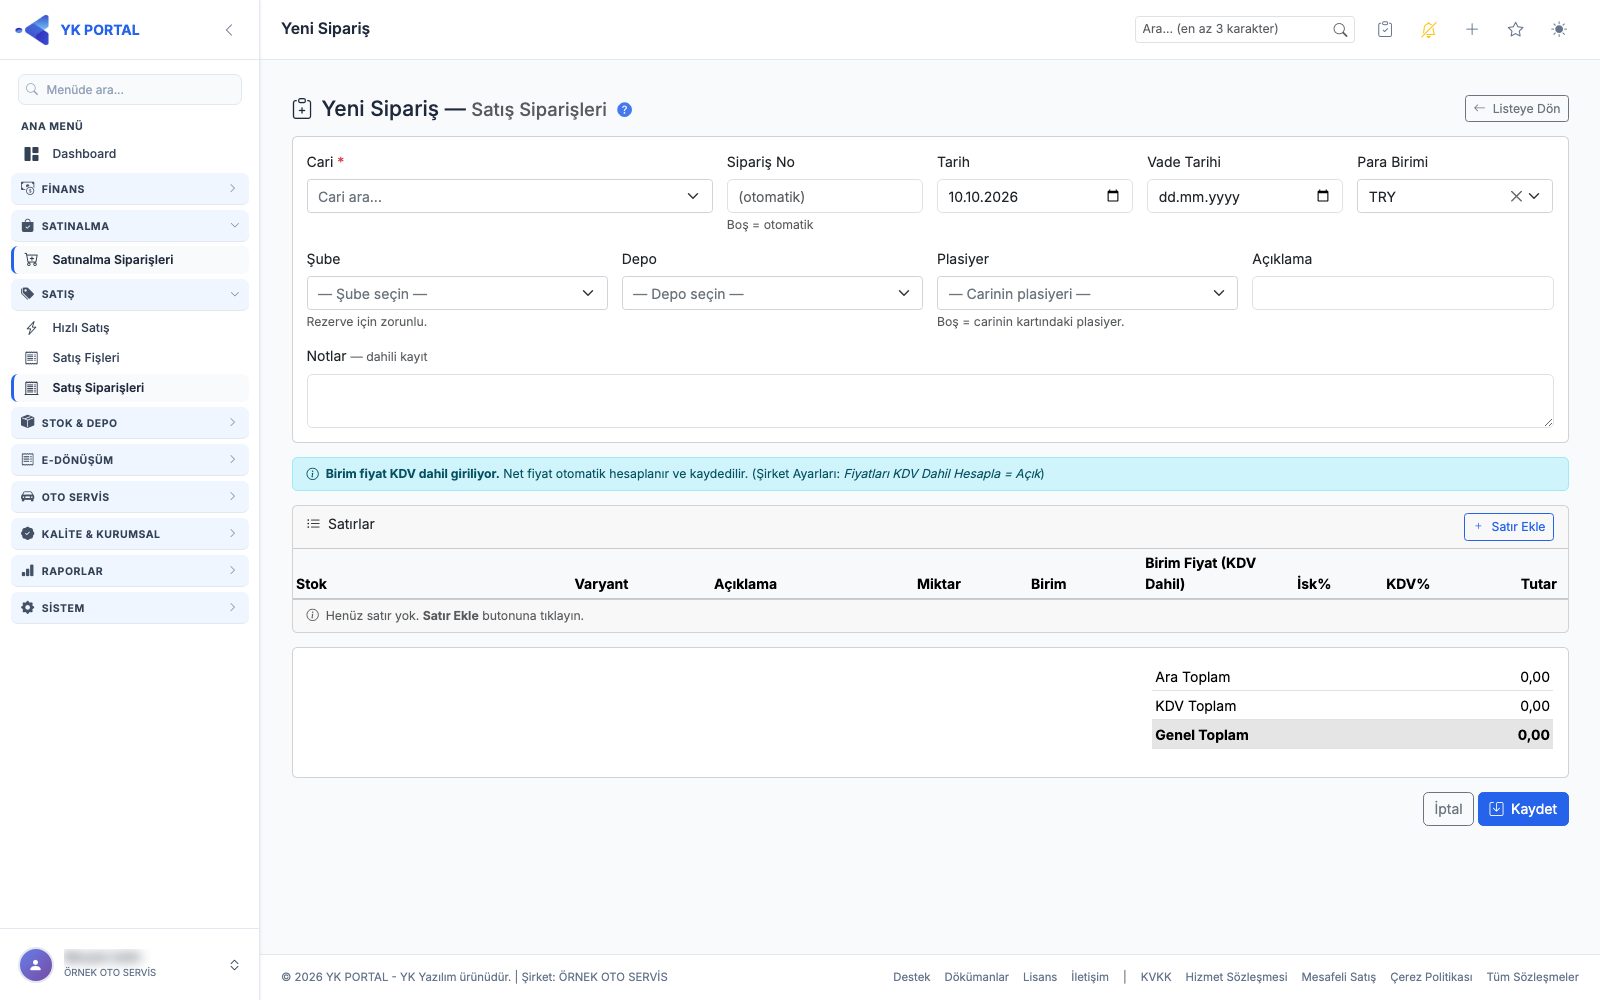This screenshot has height=1000, width=1600.
Task: Expand the OTO SERVİS section
Action: click(130, 497)
